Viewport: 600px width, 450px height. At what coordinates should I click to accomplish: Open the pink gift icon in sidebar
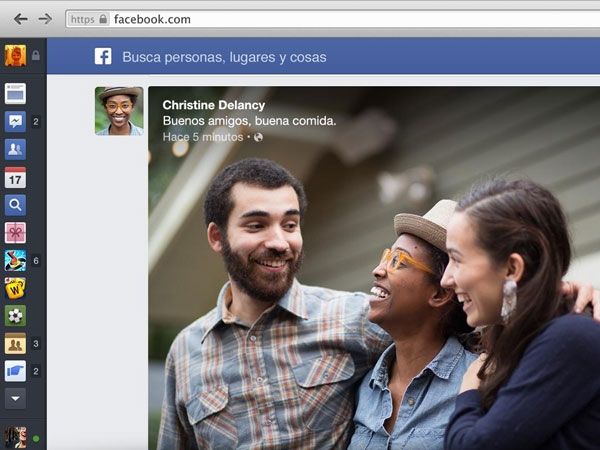pyautogui.click(x=15, y=233)
